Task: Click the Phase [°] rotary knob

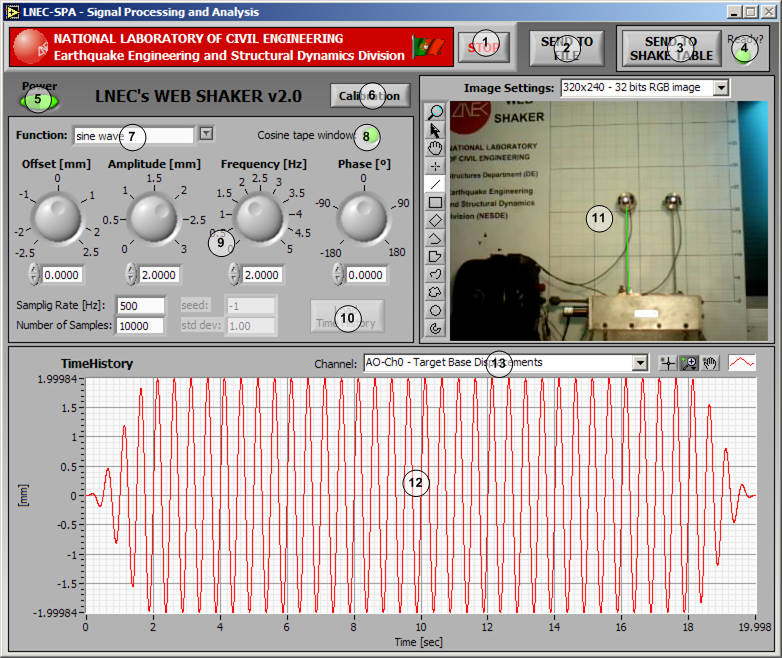Action: (x=364, y=218)
